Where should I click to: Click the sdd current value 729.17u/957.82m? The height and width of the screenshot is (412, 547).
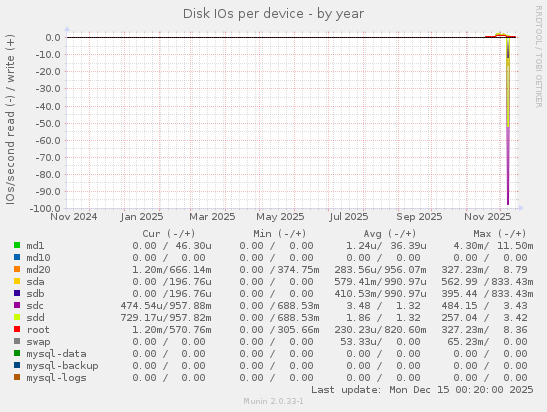(166, 318)
